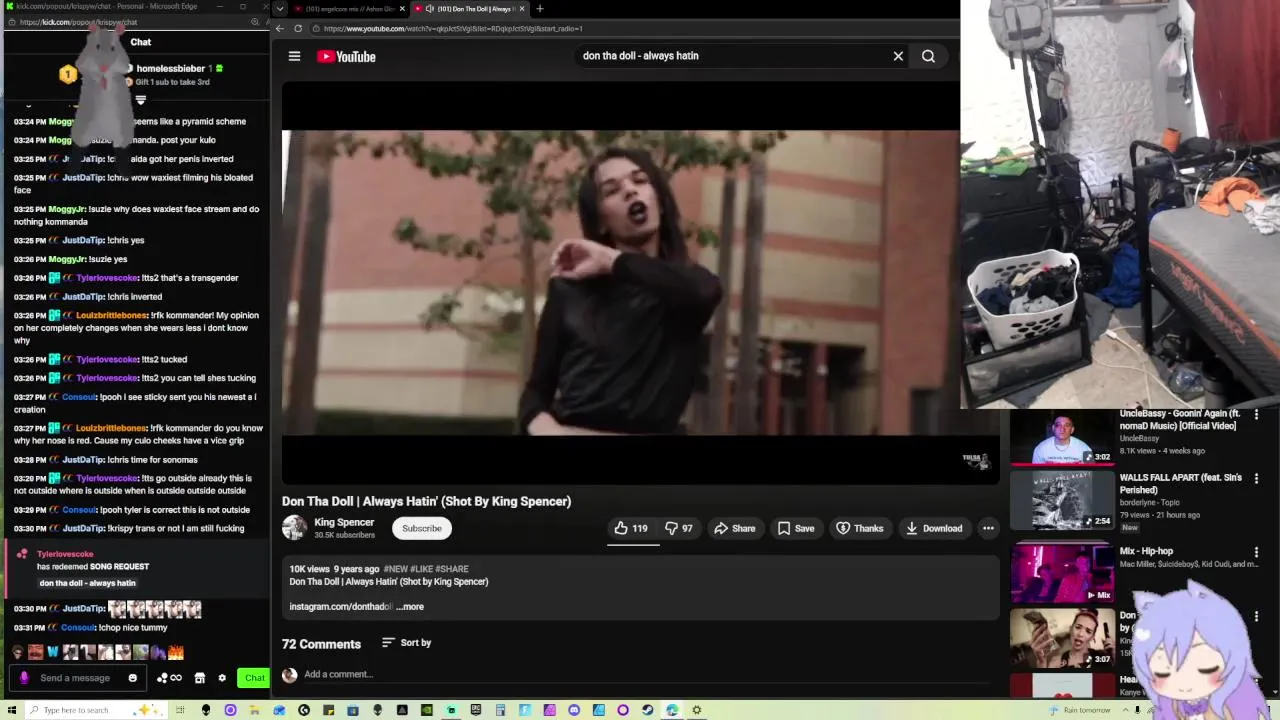This screenshot has height=720, width=1280.
Task: Open the Kick chat shop icon
Action: [199, 678]
